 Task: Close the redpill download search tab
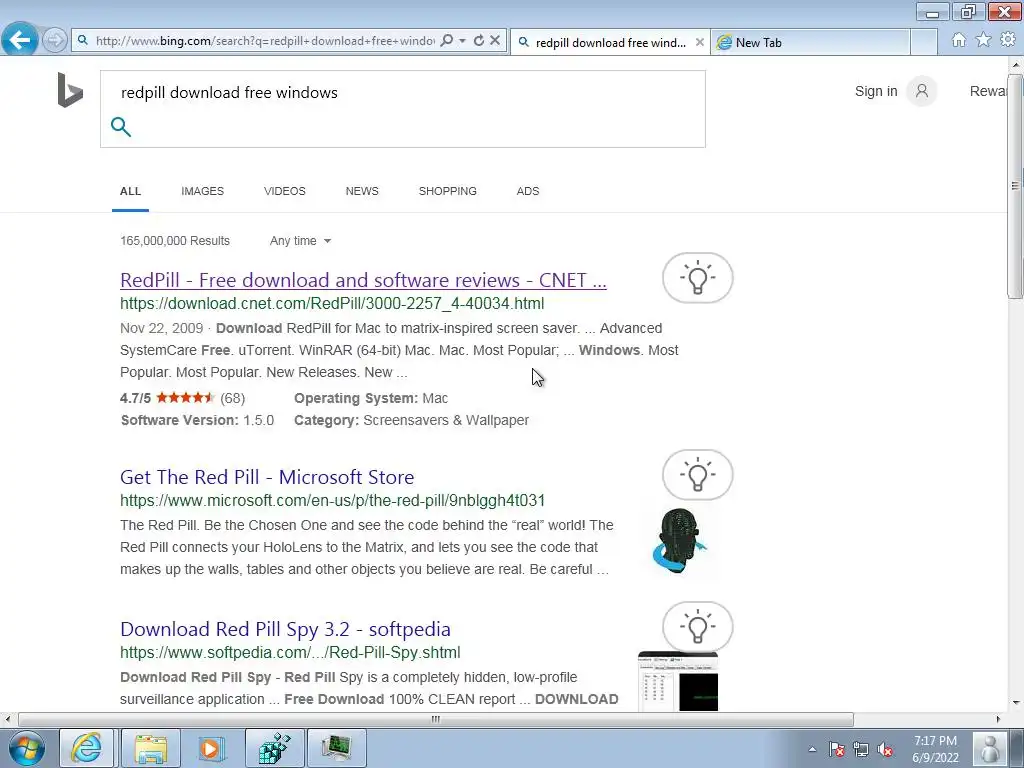pyautogui.click(x=699, y=42)
